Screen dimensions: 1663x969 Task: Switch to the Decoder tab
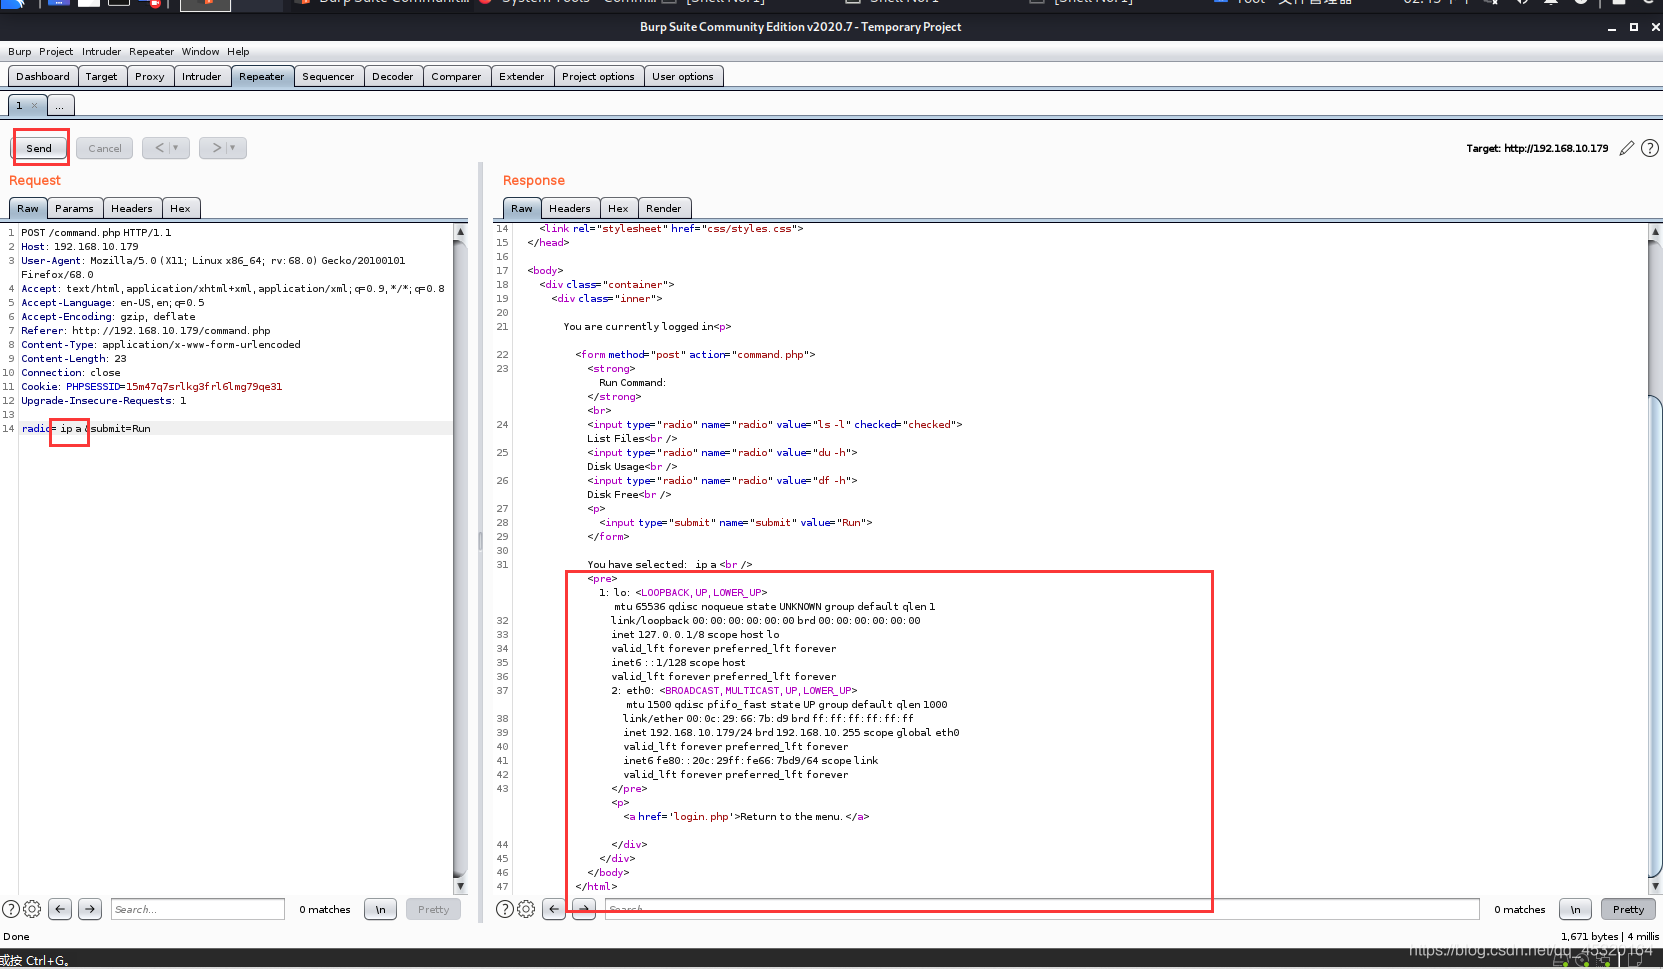(393, 76)
